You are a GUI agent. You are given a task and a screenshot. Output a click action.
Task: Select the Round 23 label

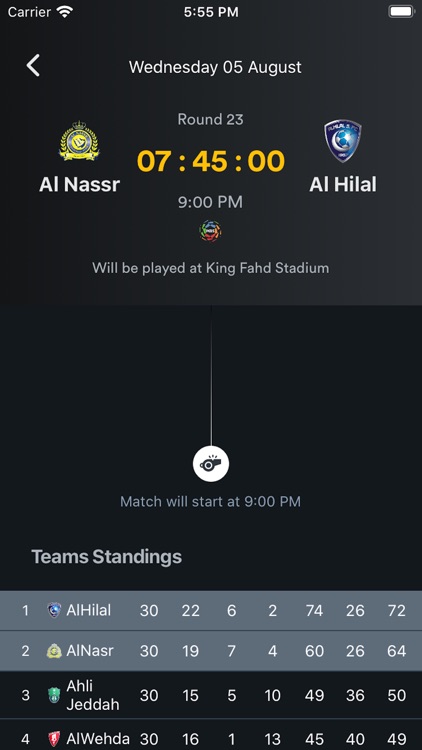click(x=211, y=119)
